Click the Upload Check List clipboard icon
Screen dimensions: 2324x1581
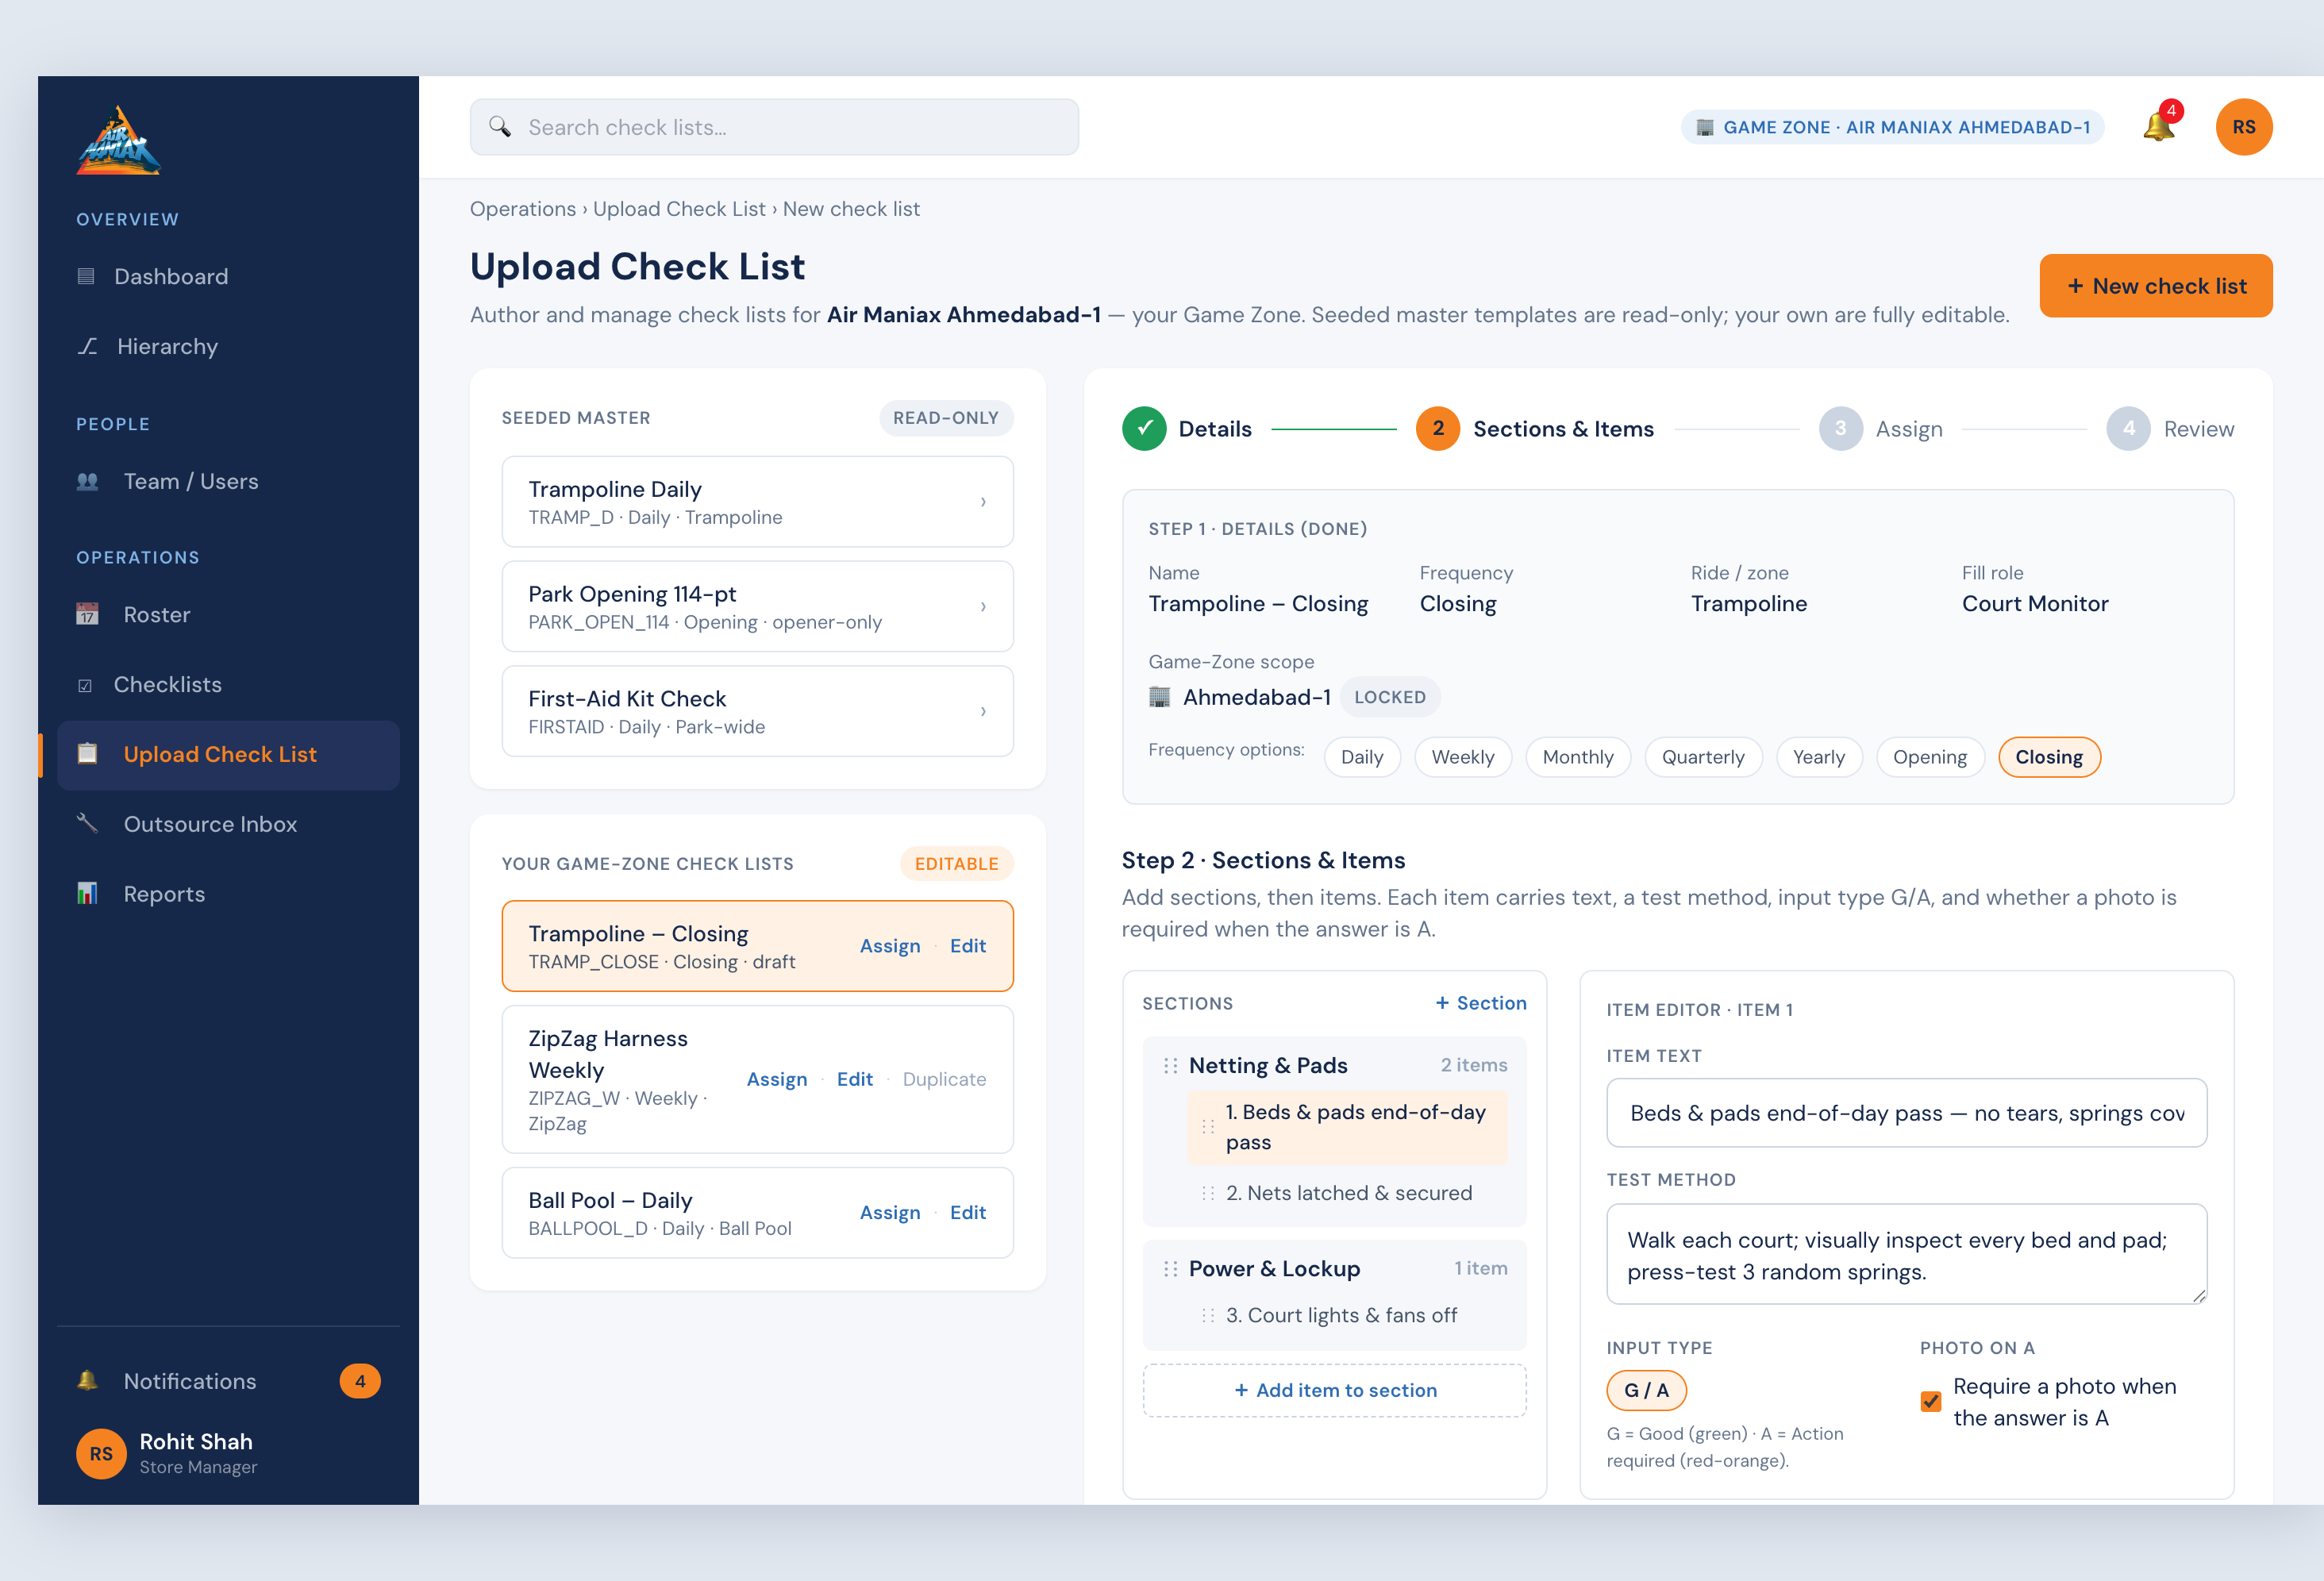click(x=88, y=754)
